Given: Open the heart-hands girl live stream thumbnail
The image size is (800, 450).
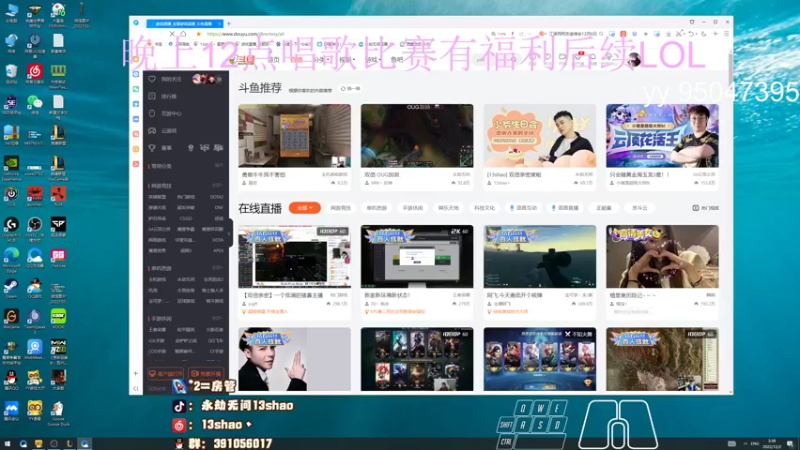Looking at the screenshot, I should point(662,257).
